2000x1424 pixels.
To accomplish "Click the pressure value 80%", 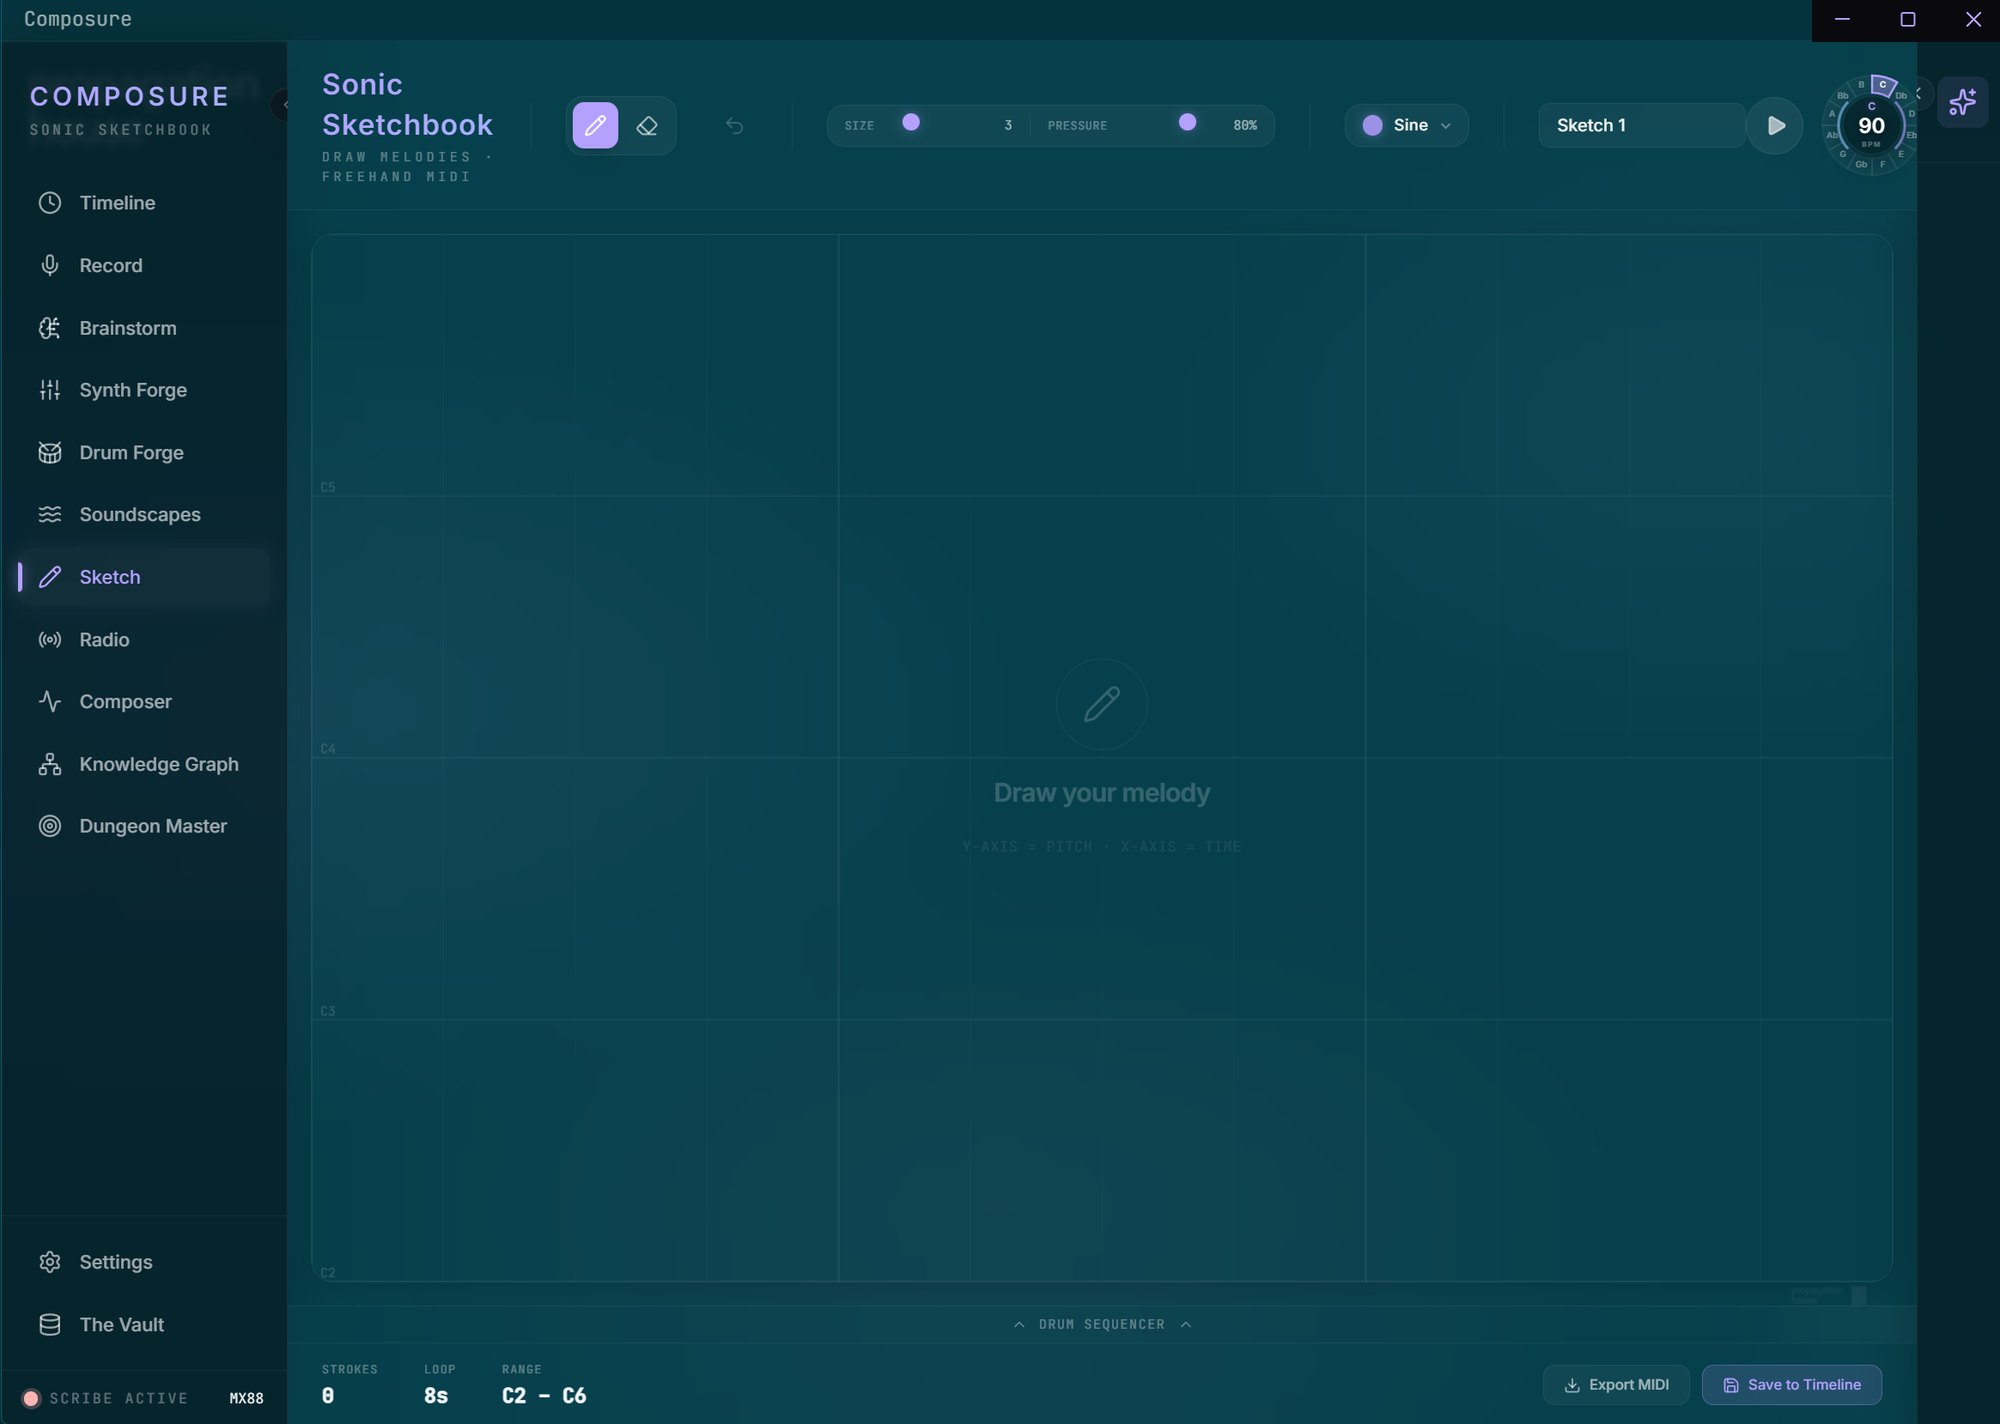I will point(1245,125).
